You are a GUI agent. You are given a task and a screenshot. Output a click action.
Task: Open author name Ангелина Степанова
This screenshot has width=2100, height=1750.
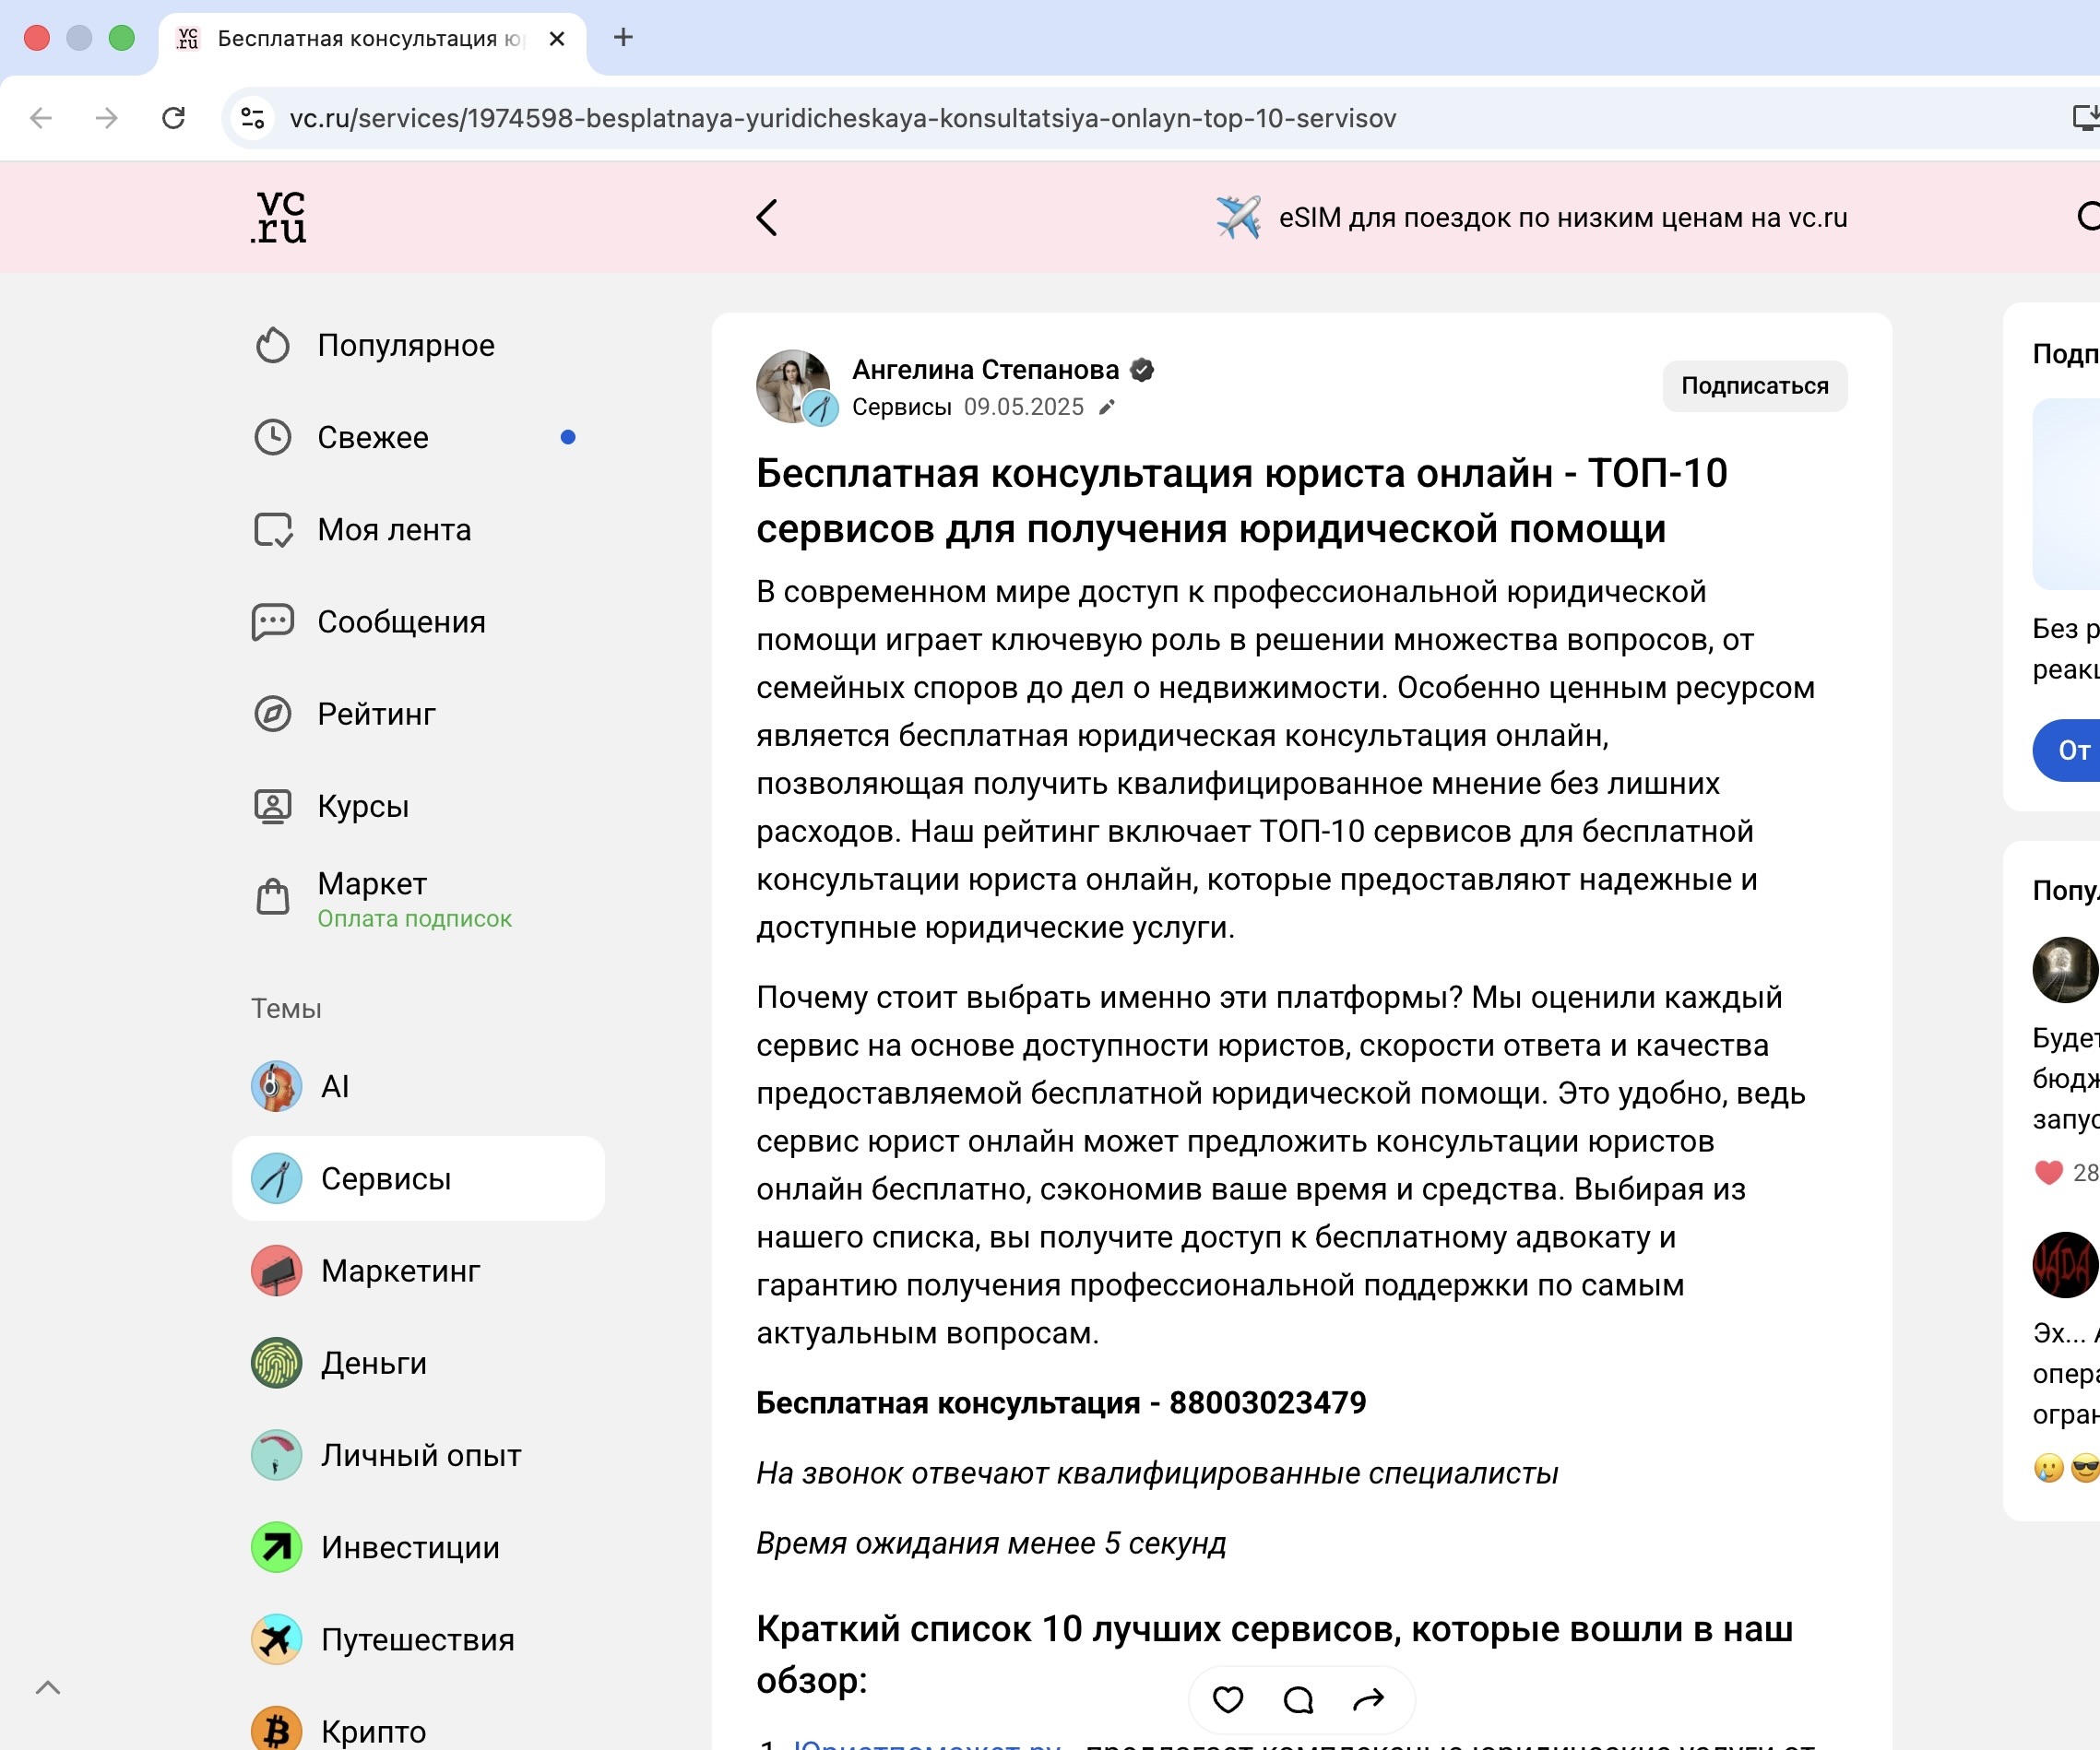(x=984, y=369)
